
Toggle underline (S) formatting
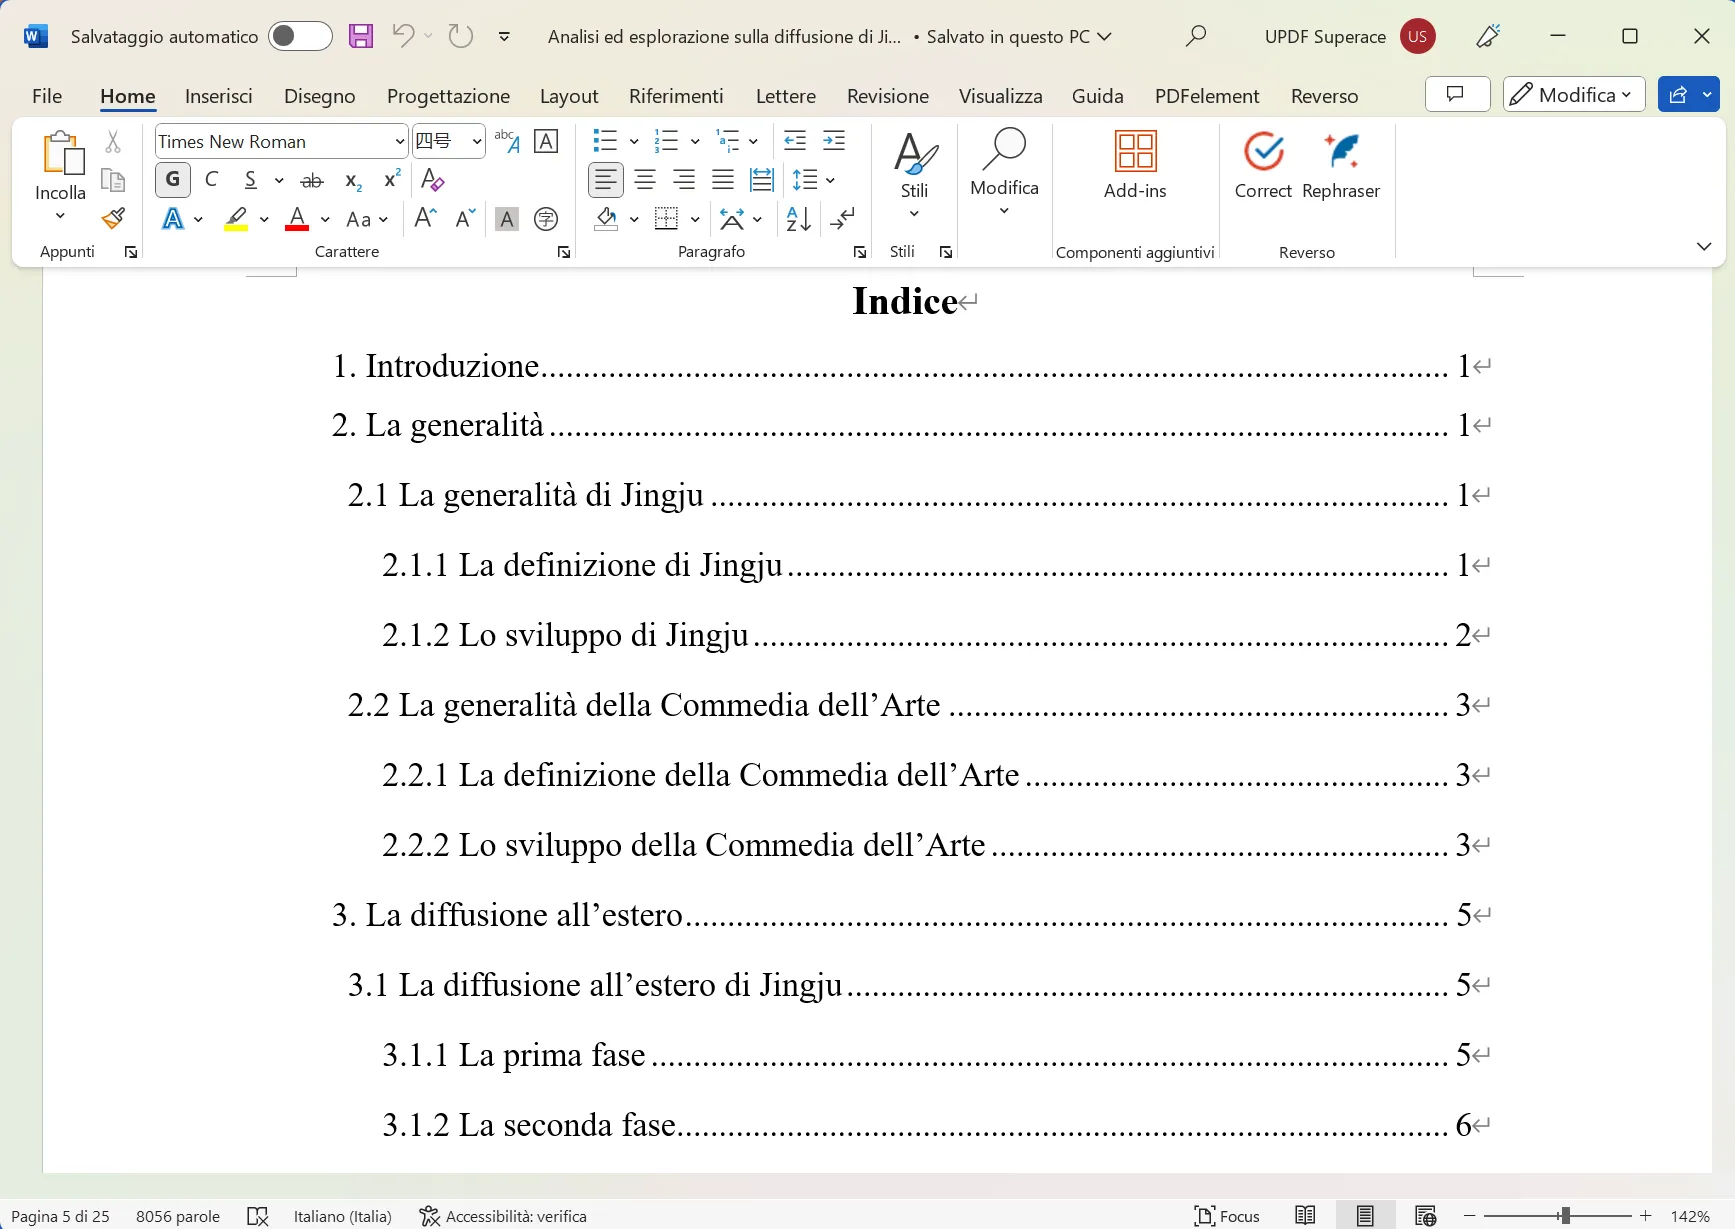click(251, 180)
